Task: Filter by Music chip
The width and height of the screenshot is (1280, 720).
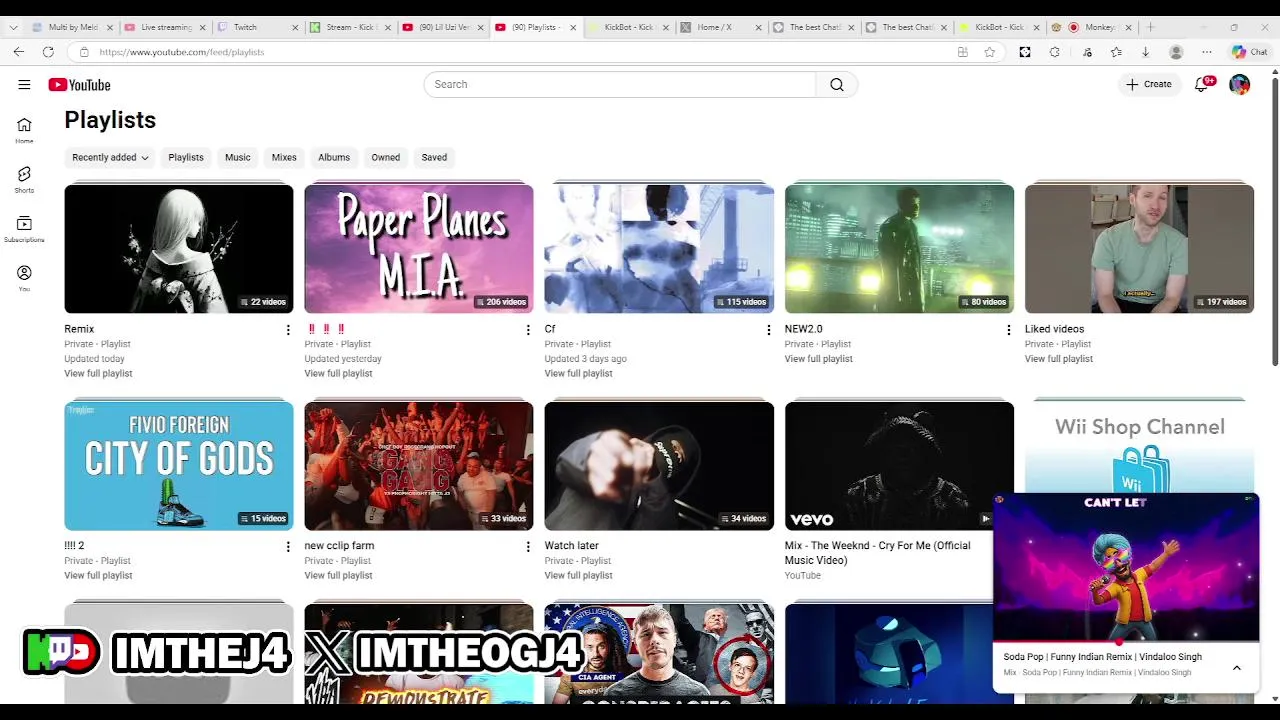Action: coord(238,157)
